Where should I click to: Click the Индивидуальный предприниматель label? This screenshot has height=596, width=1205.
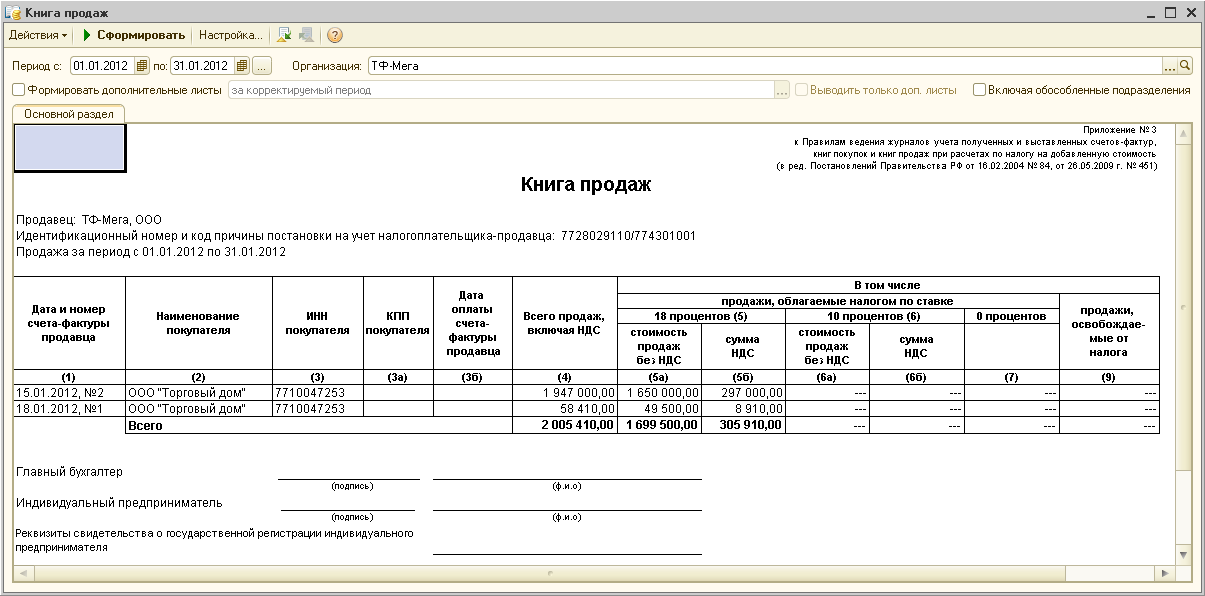tap(119, 503)
